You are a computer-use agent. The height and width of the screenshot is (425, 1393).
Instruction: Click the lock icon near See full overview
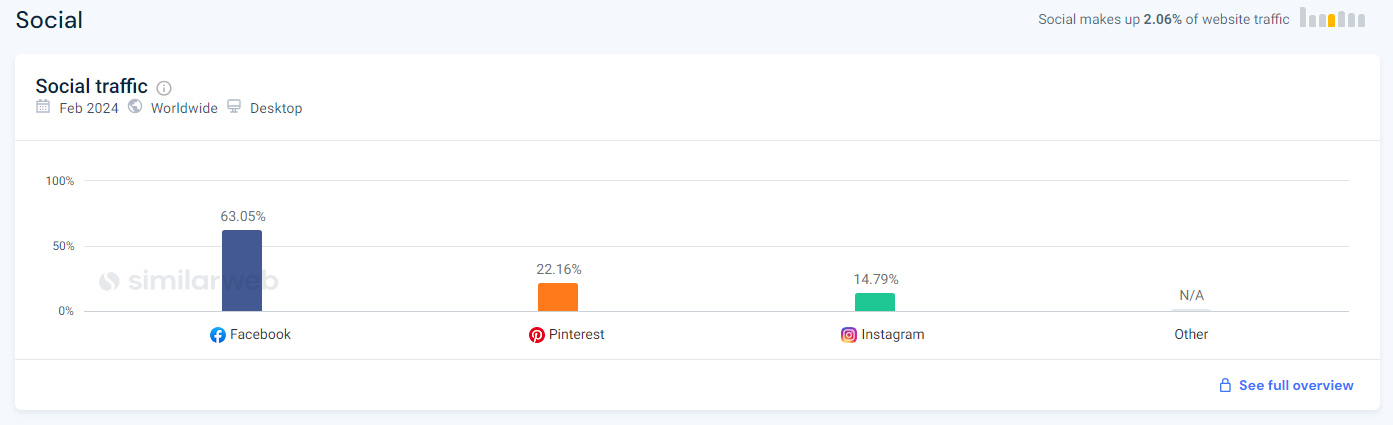tap(1225, 385)
